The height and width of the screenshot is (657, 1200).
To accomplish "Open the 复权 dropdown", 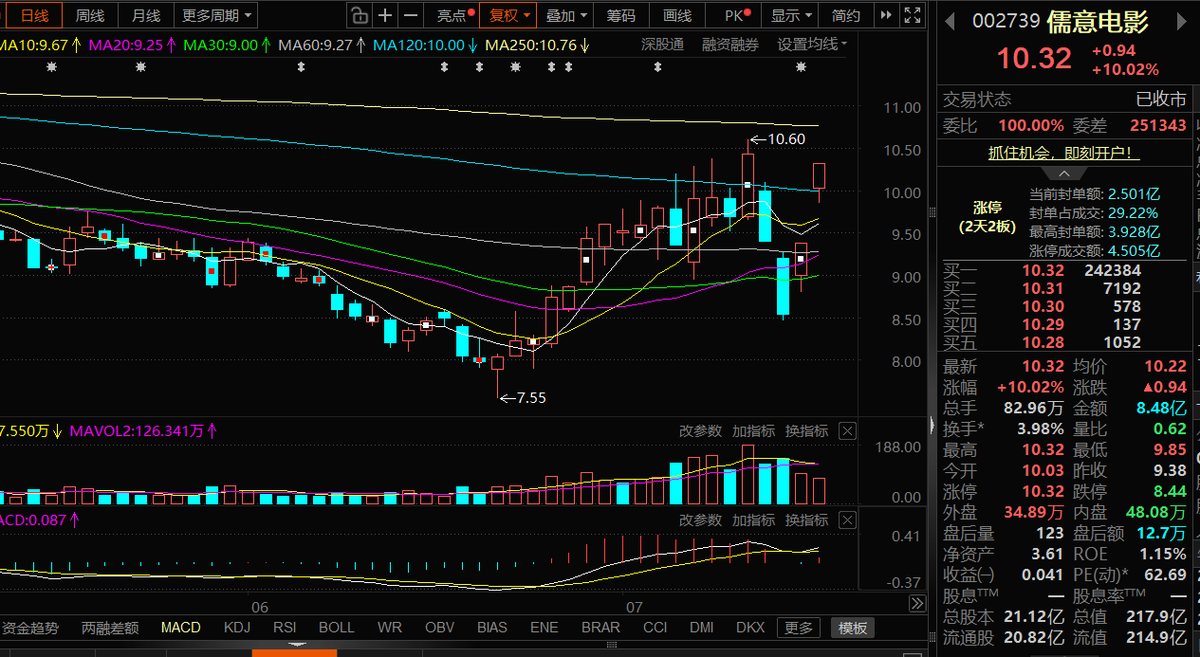I will [x=509, y=15].
